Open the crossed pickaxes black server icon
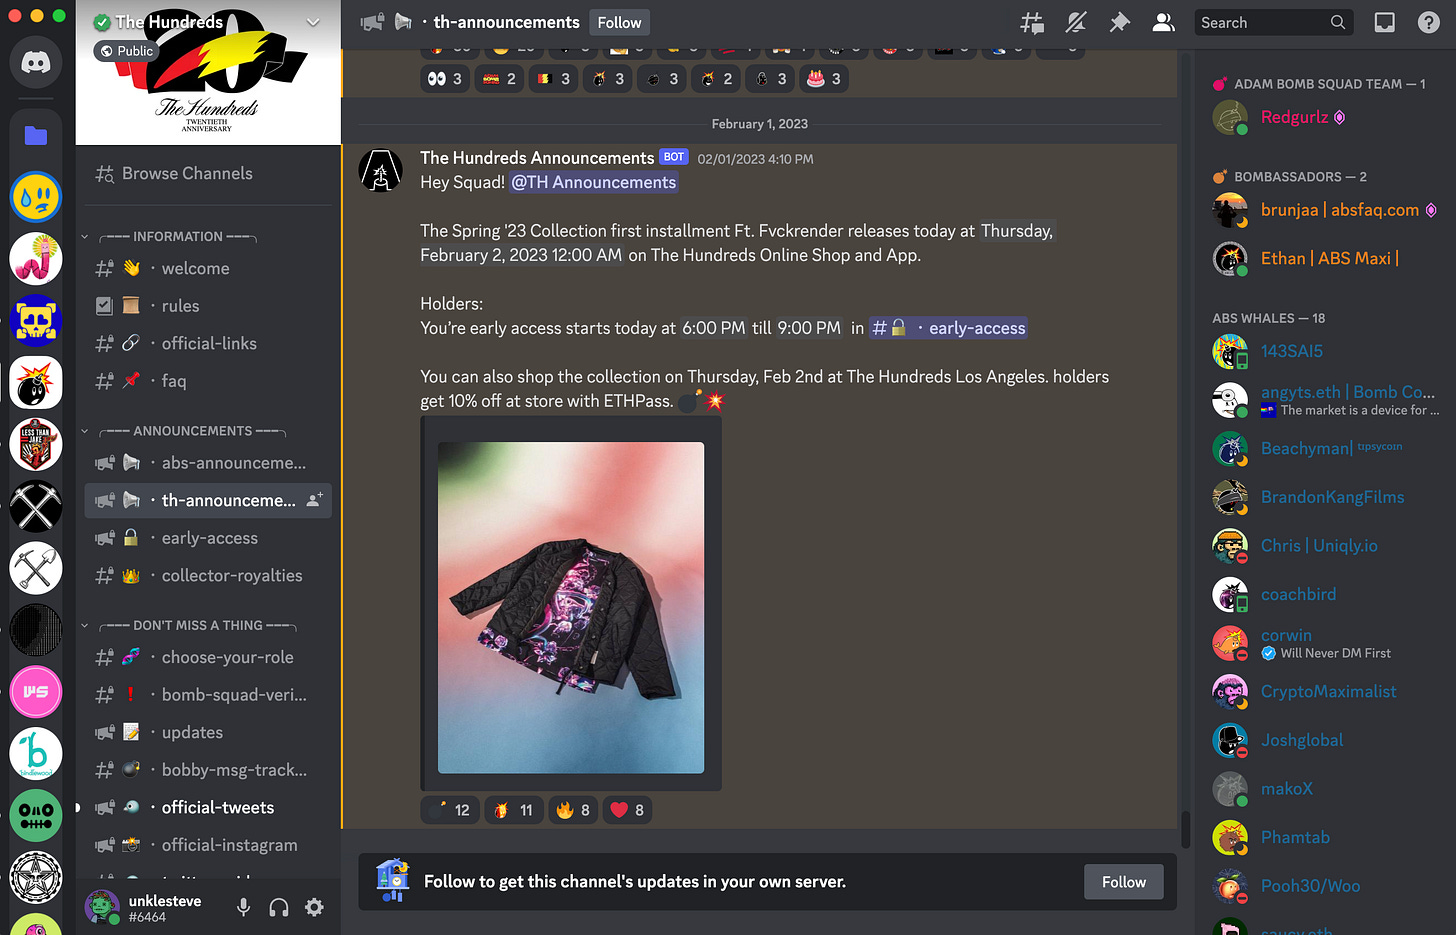 pos(36,507)
